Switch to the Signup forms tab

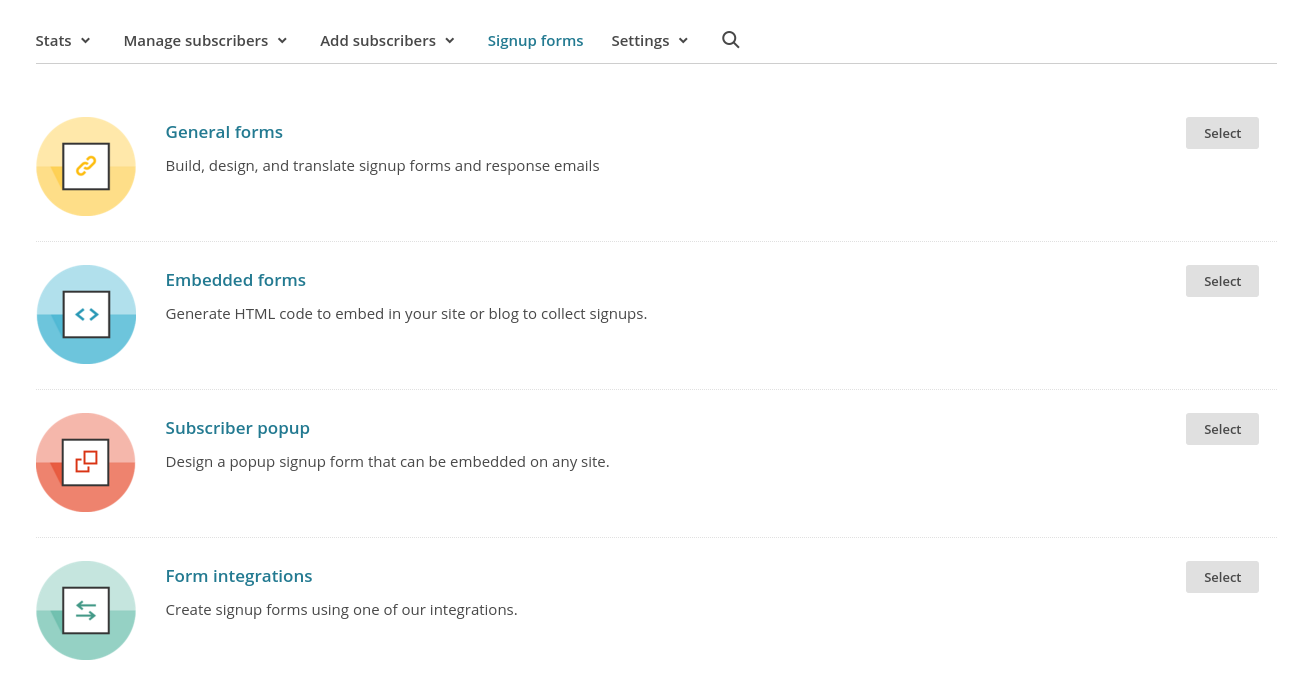[x=535, y=40]
